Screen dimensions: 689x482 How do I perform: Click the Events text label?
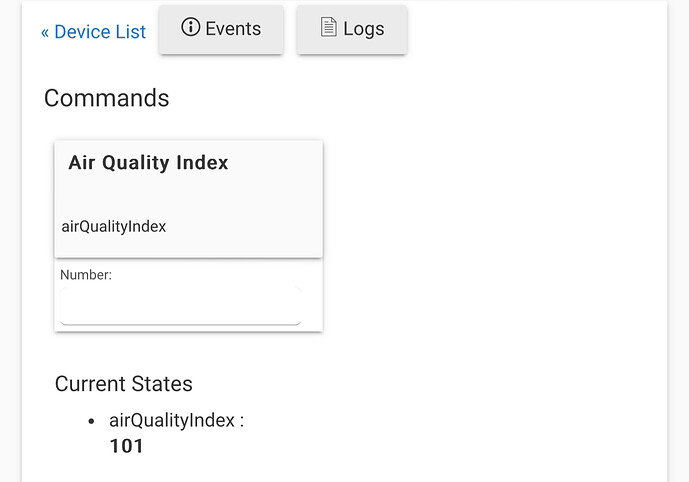click(233, 29)
